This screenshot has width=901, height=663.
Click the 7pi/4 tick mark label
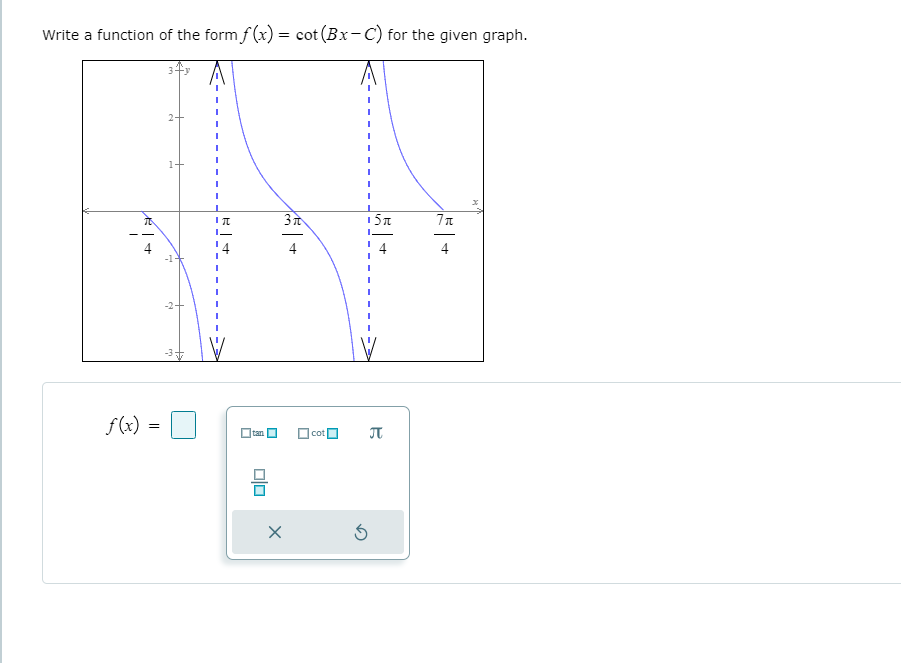click(444, 231)
